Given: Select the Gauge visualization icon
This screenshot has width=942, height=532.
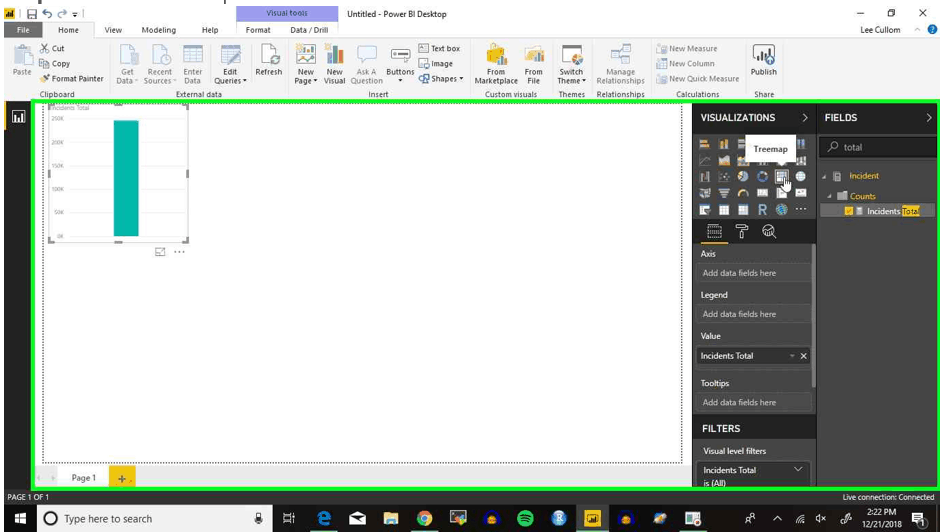Looking at the screenshot, I should (743, 193).
